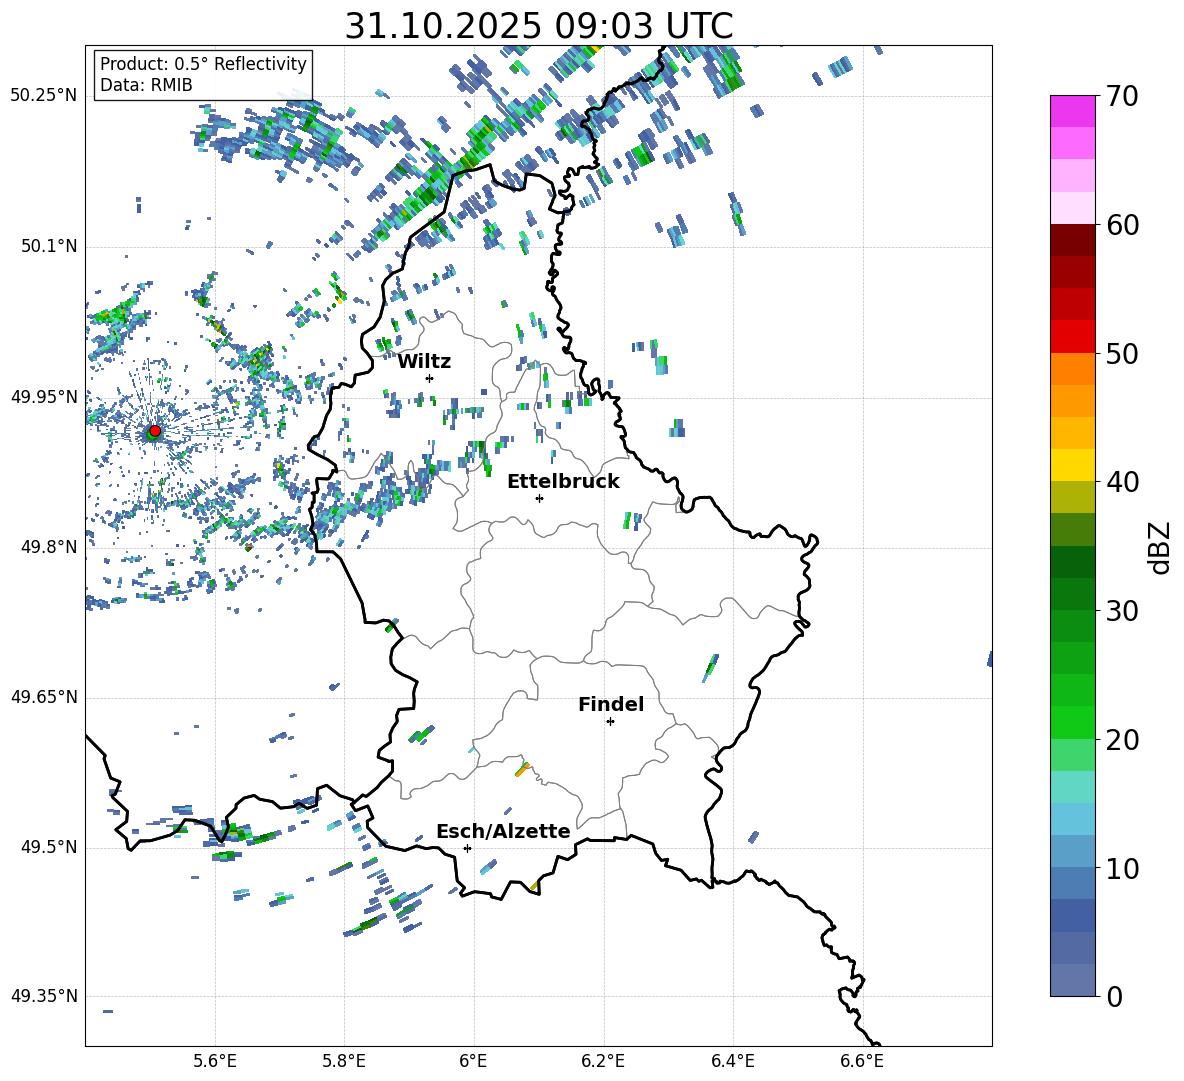Click the 20 tick label on colorbar
1184x1081 pixels.
click(1122, 739)
